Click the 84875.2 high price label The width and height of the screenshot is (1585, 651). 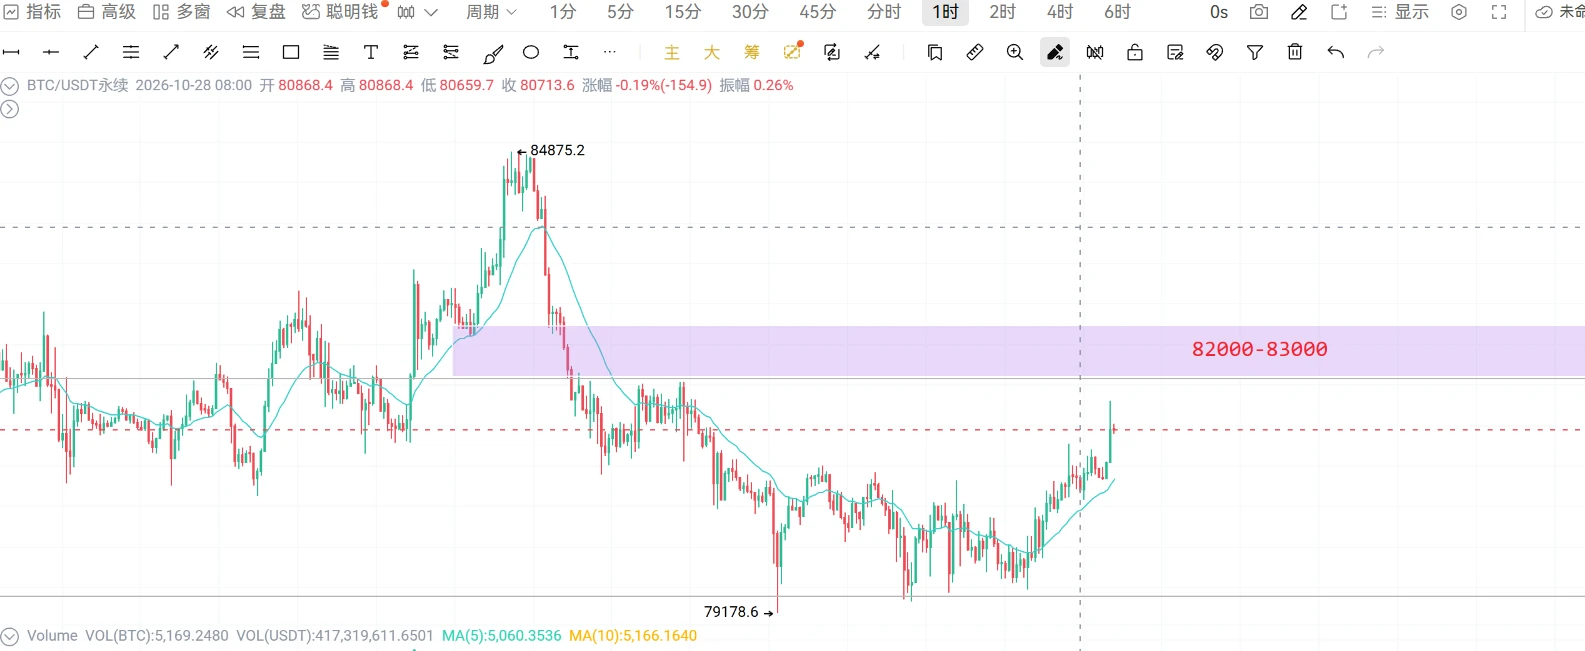(x=557, y=150)
